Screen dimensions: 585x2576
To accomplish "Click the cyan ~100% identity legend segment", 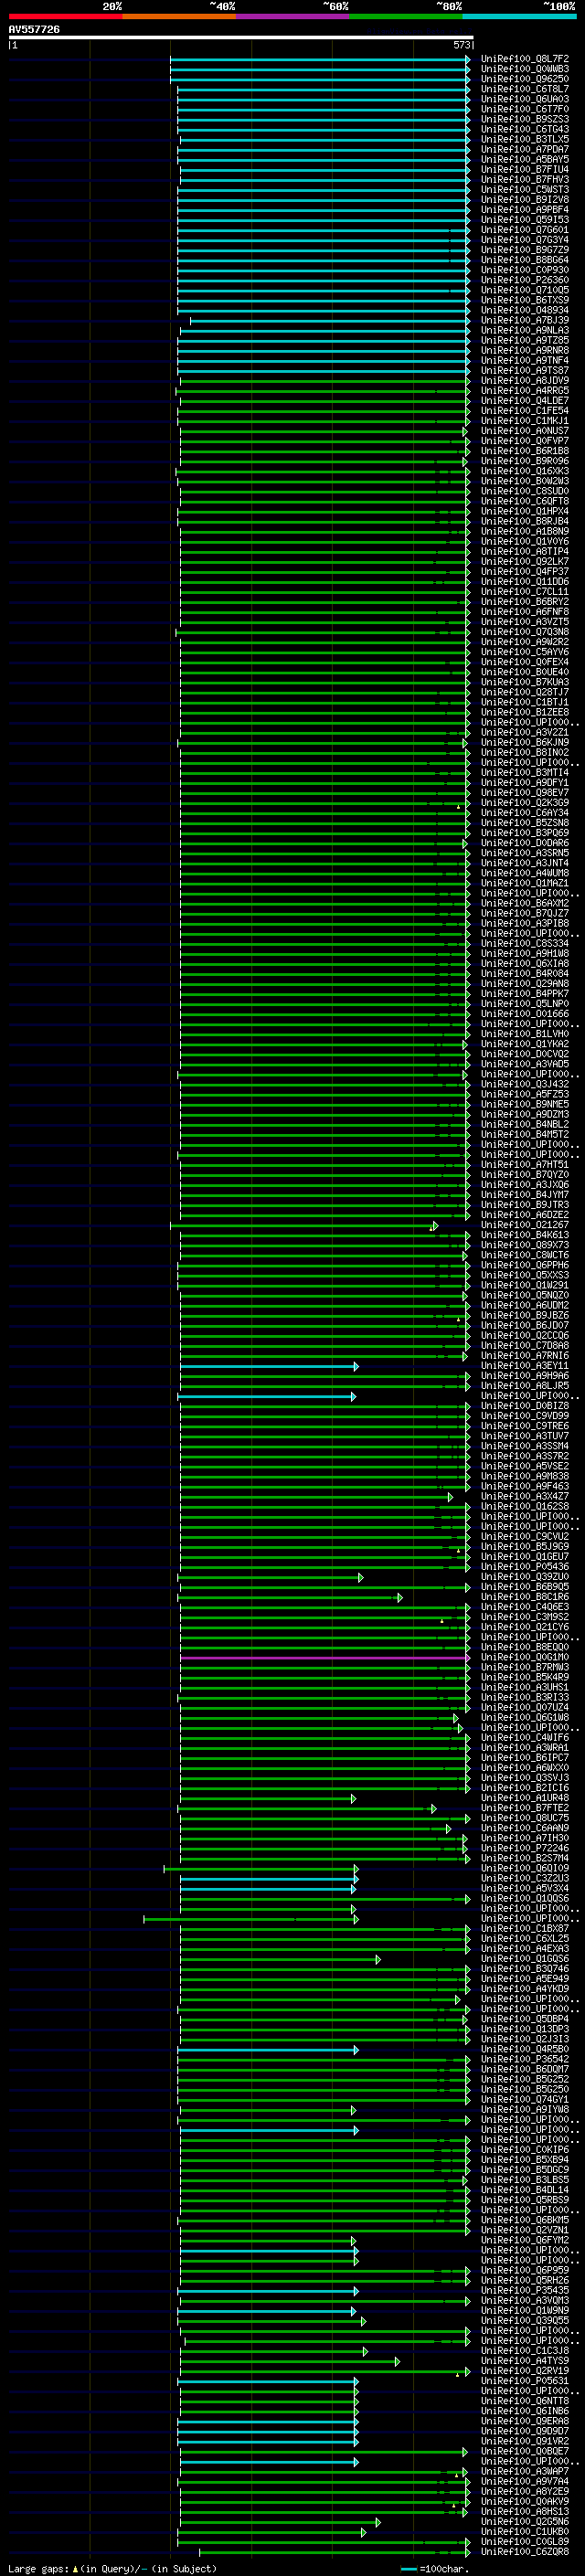I will tap(519, 16).
